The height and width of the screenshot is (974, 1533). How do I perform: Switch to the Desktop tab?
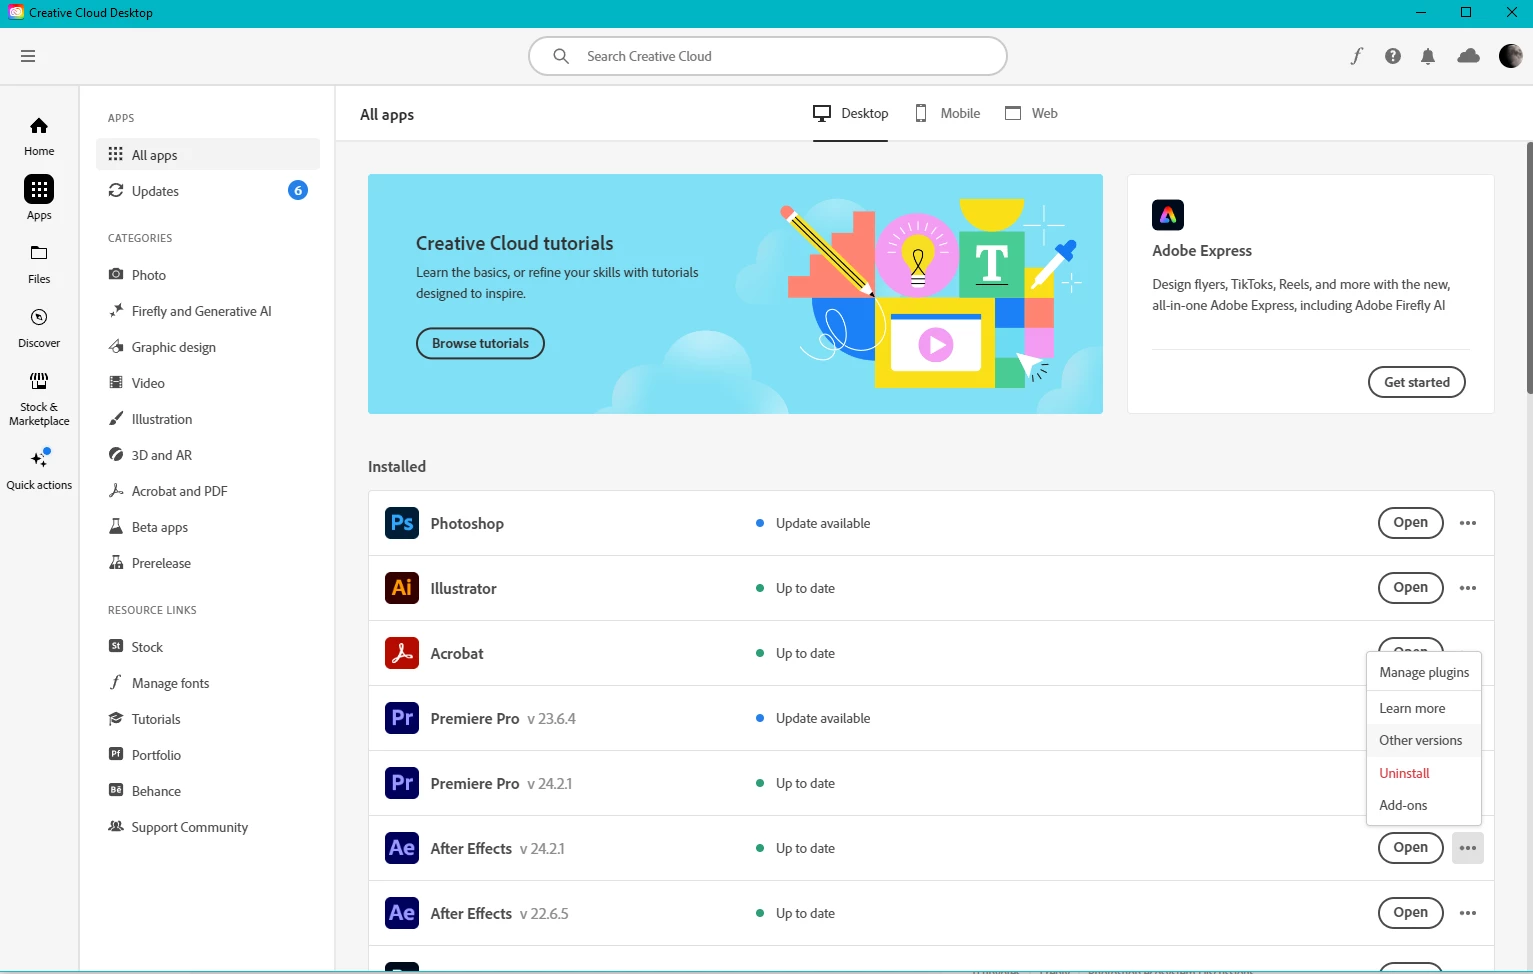850,113
